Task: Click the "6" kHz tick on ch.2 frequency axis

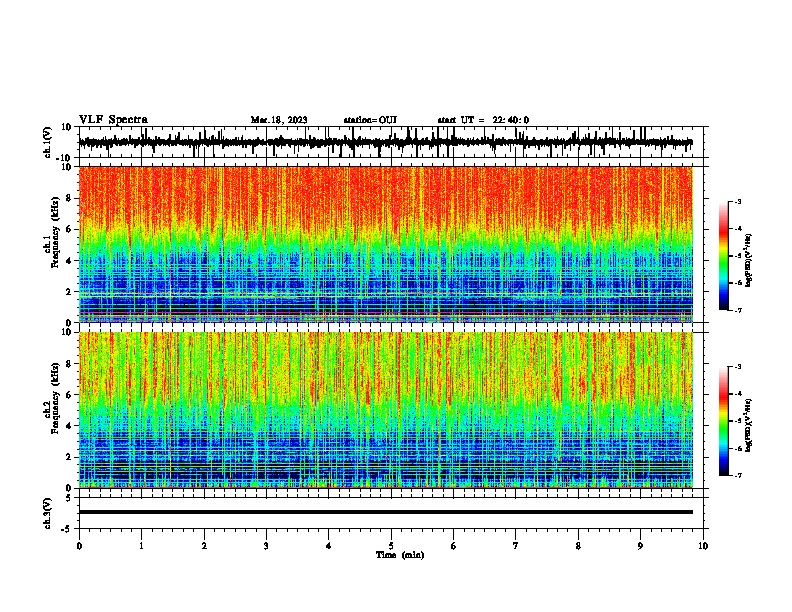Action: (69, 394)
